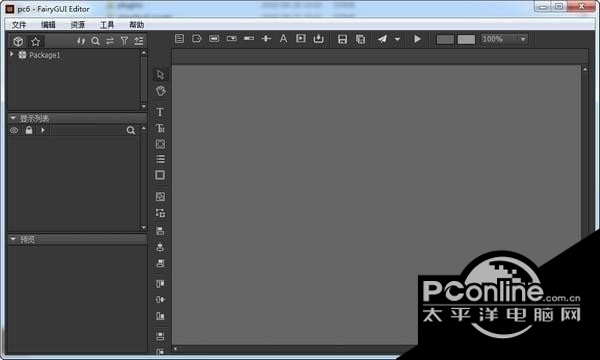Create a new combo box from the toolbar
This screenshot has width=600, height=360.
coord(232,39)
